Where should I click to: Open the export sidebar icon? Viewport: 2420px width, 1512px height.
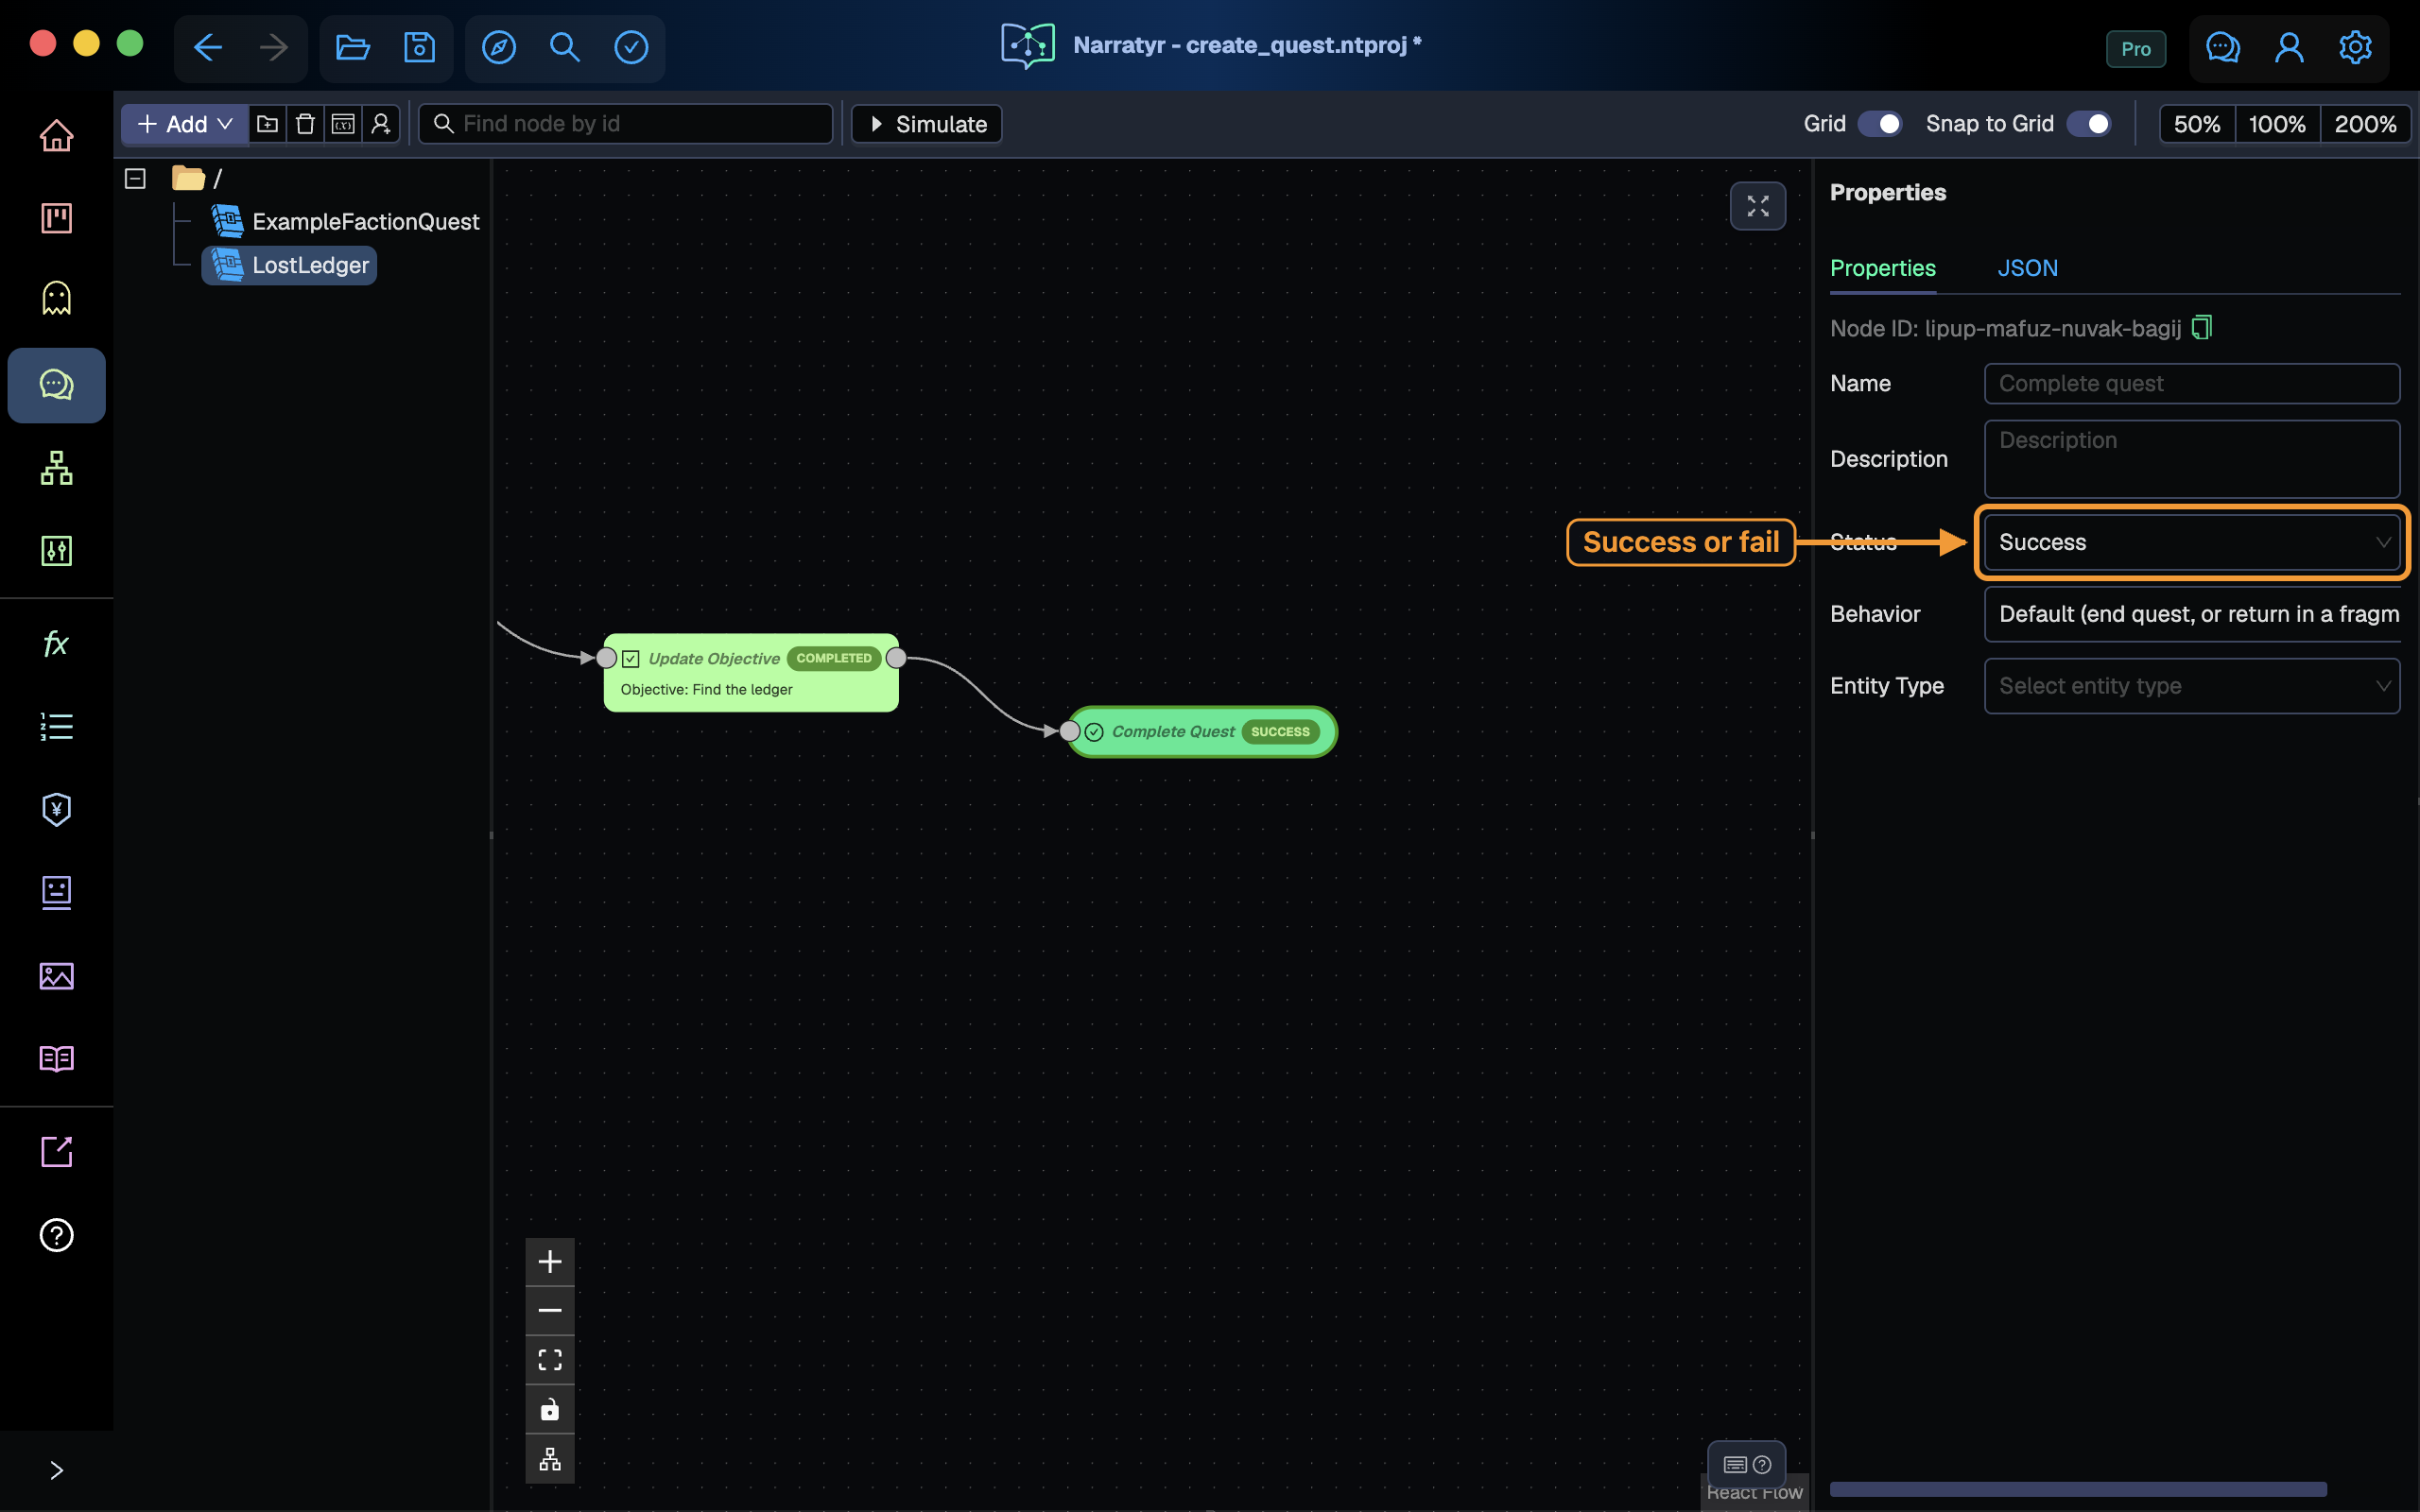point(56,1152)
